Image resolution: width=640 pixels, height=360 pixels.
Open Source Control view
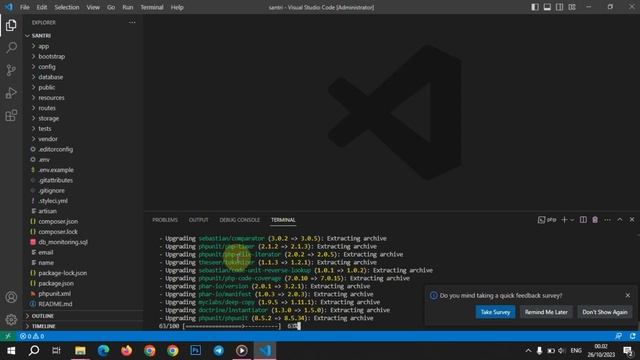click(11, 70)
